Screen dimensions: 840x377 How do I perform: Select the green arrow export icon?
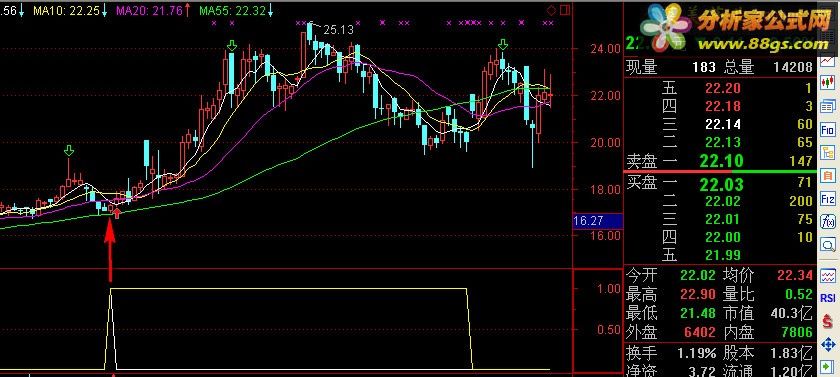tap(828, 367)
